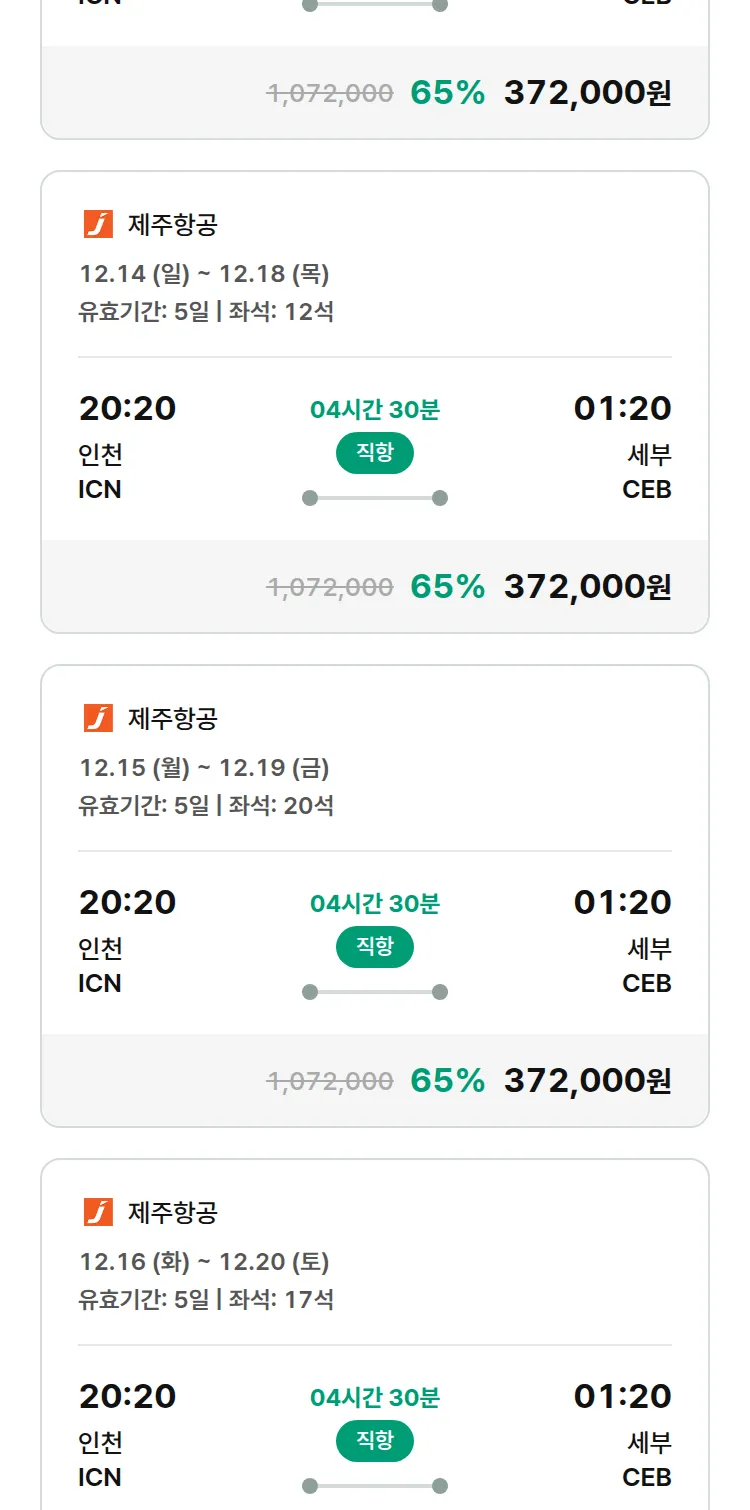Click the 372,000원 price in the topmost card
The width and height of the screenshot is (750, 1510).
[x=587, y=92]
